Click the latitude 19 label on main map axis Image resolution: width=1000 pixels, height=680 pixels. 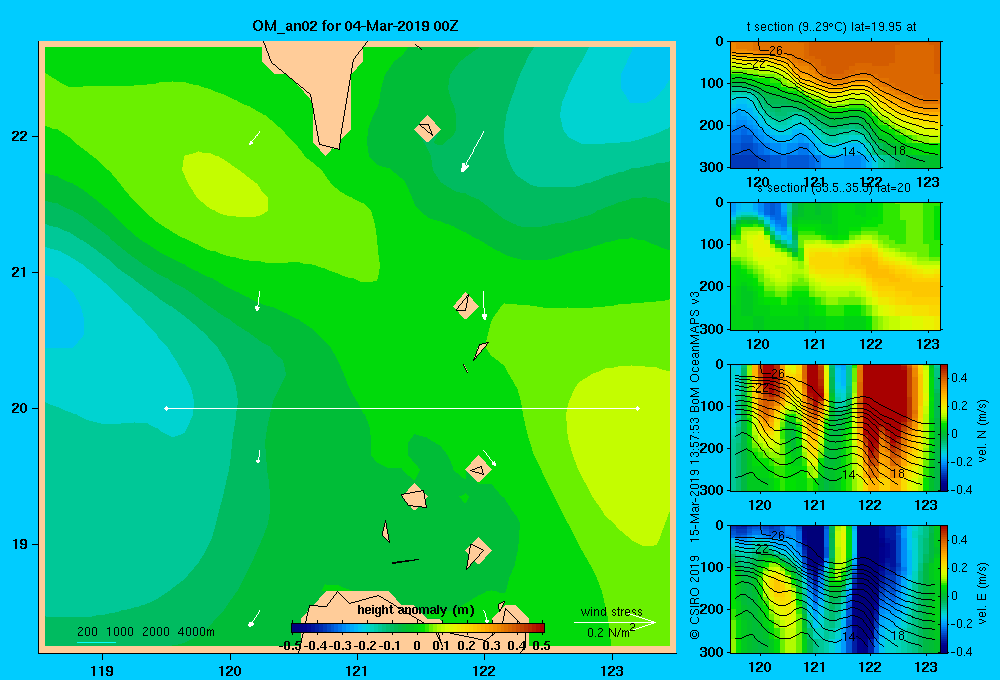pyautogui.click(x=20, y=544)
